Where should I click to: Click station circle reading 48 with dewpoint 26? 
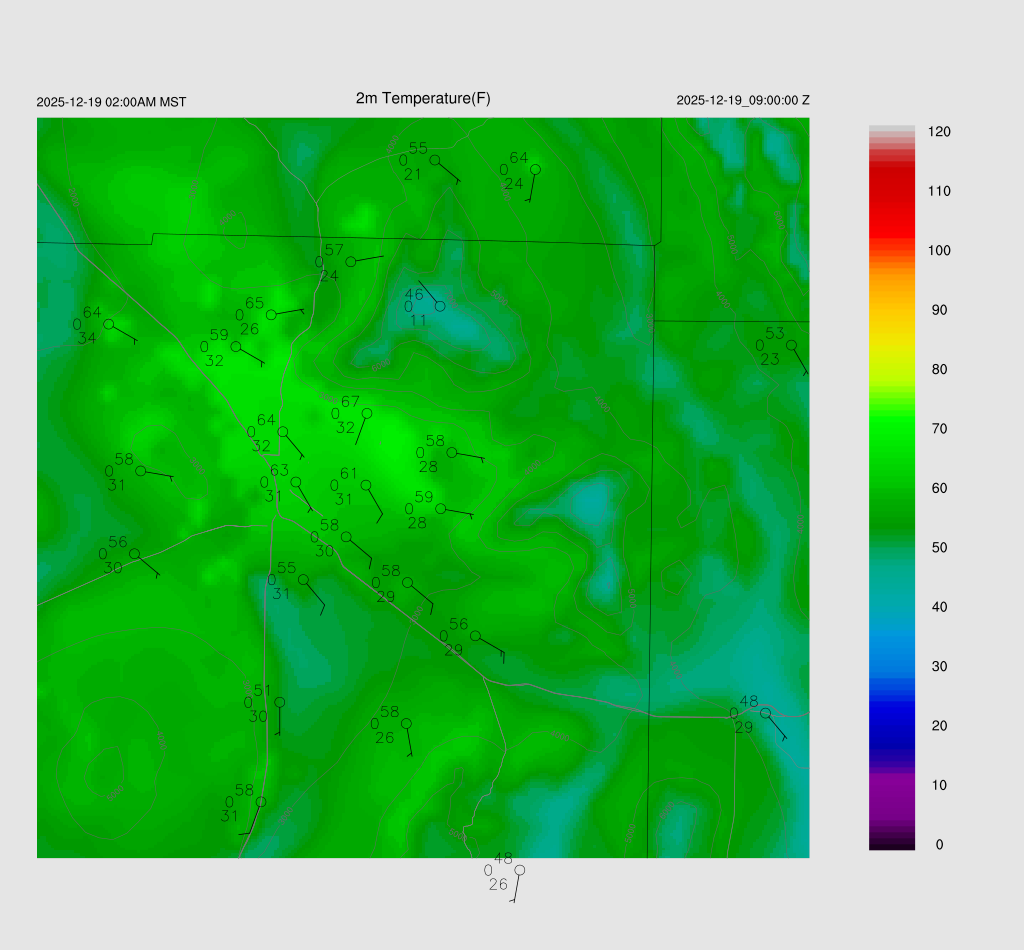(x=519, y=870)
